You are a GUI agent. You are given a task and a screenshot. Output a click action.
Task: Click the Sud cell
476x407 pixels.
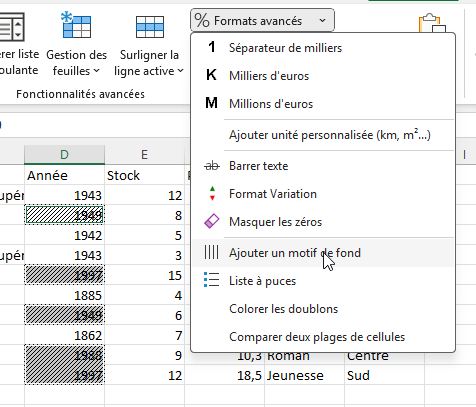point(384,375)
